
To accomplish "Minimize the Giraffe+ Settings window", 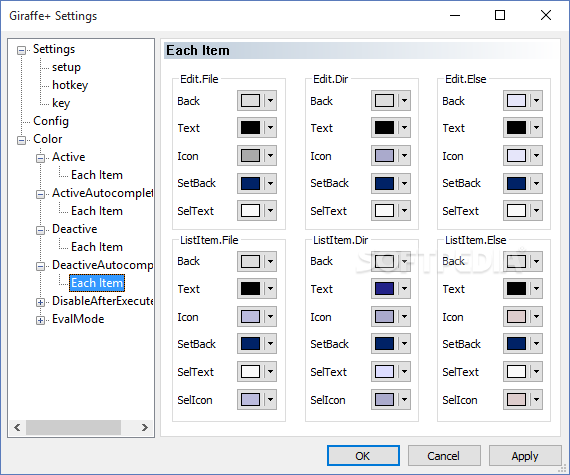I will (455, 15).
